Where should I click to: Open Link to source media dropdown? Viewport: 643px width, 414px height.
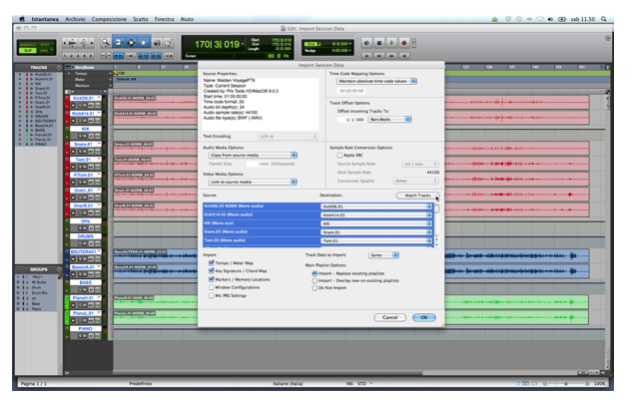pyautogui.click(x=253, y=182)
